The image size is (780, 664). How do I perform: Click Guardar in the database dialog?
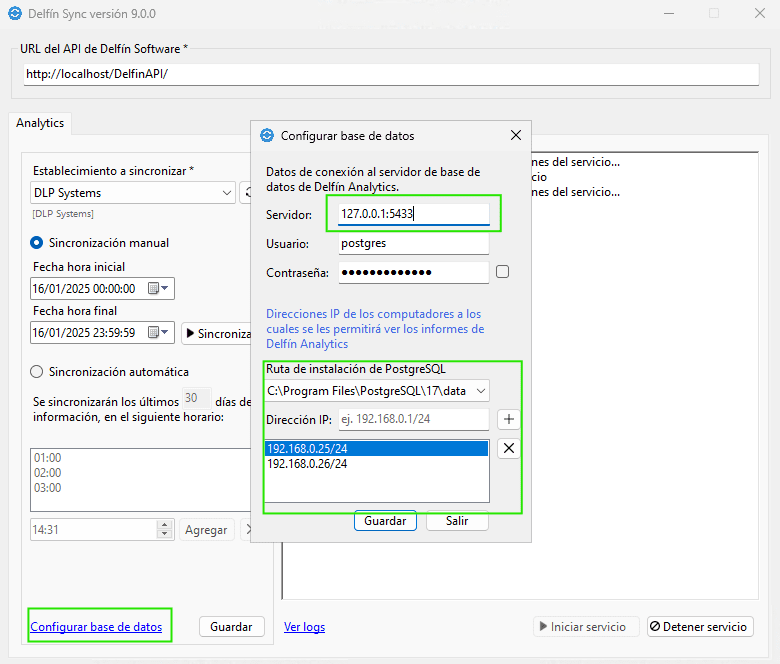(x=385, y=521)
